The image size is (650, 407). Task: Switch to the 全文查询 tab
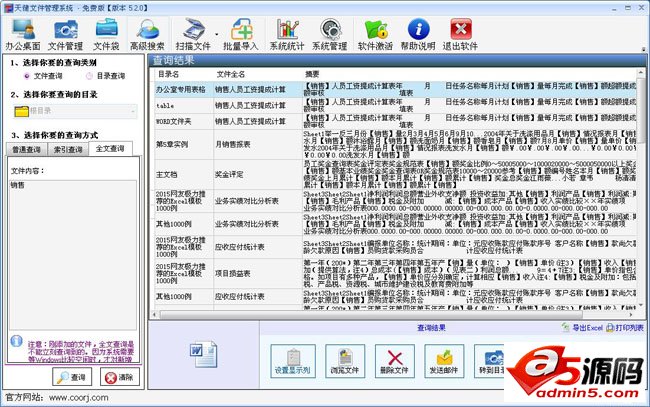pos(110,148)
